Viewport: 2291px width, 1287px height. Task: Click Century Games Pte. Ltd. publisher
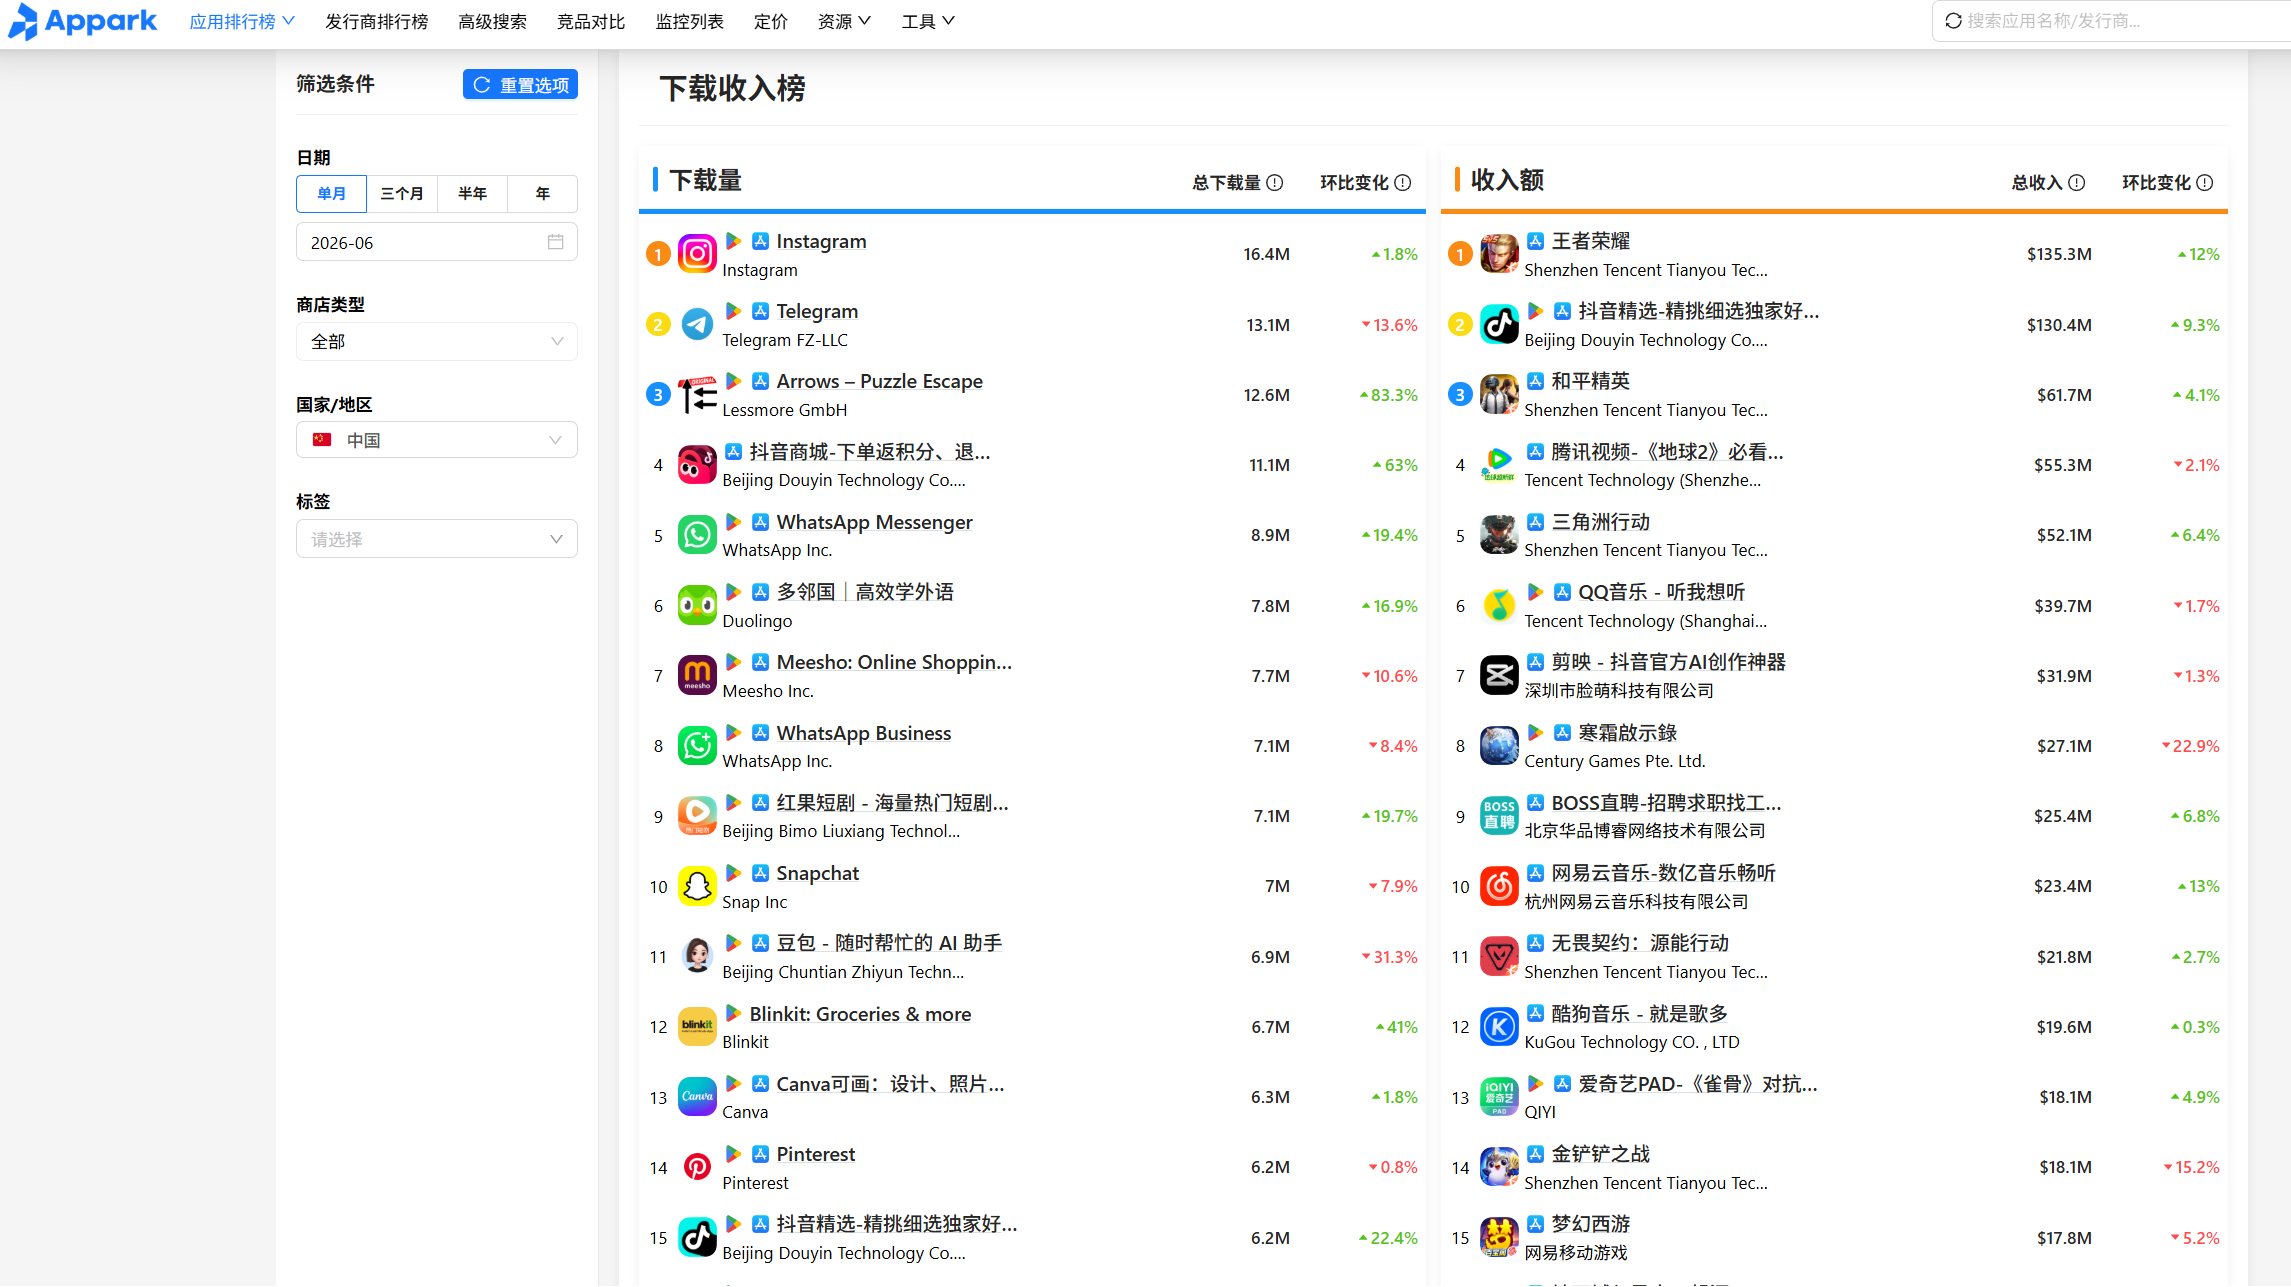[1614, 761]
